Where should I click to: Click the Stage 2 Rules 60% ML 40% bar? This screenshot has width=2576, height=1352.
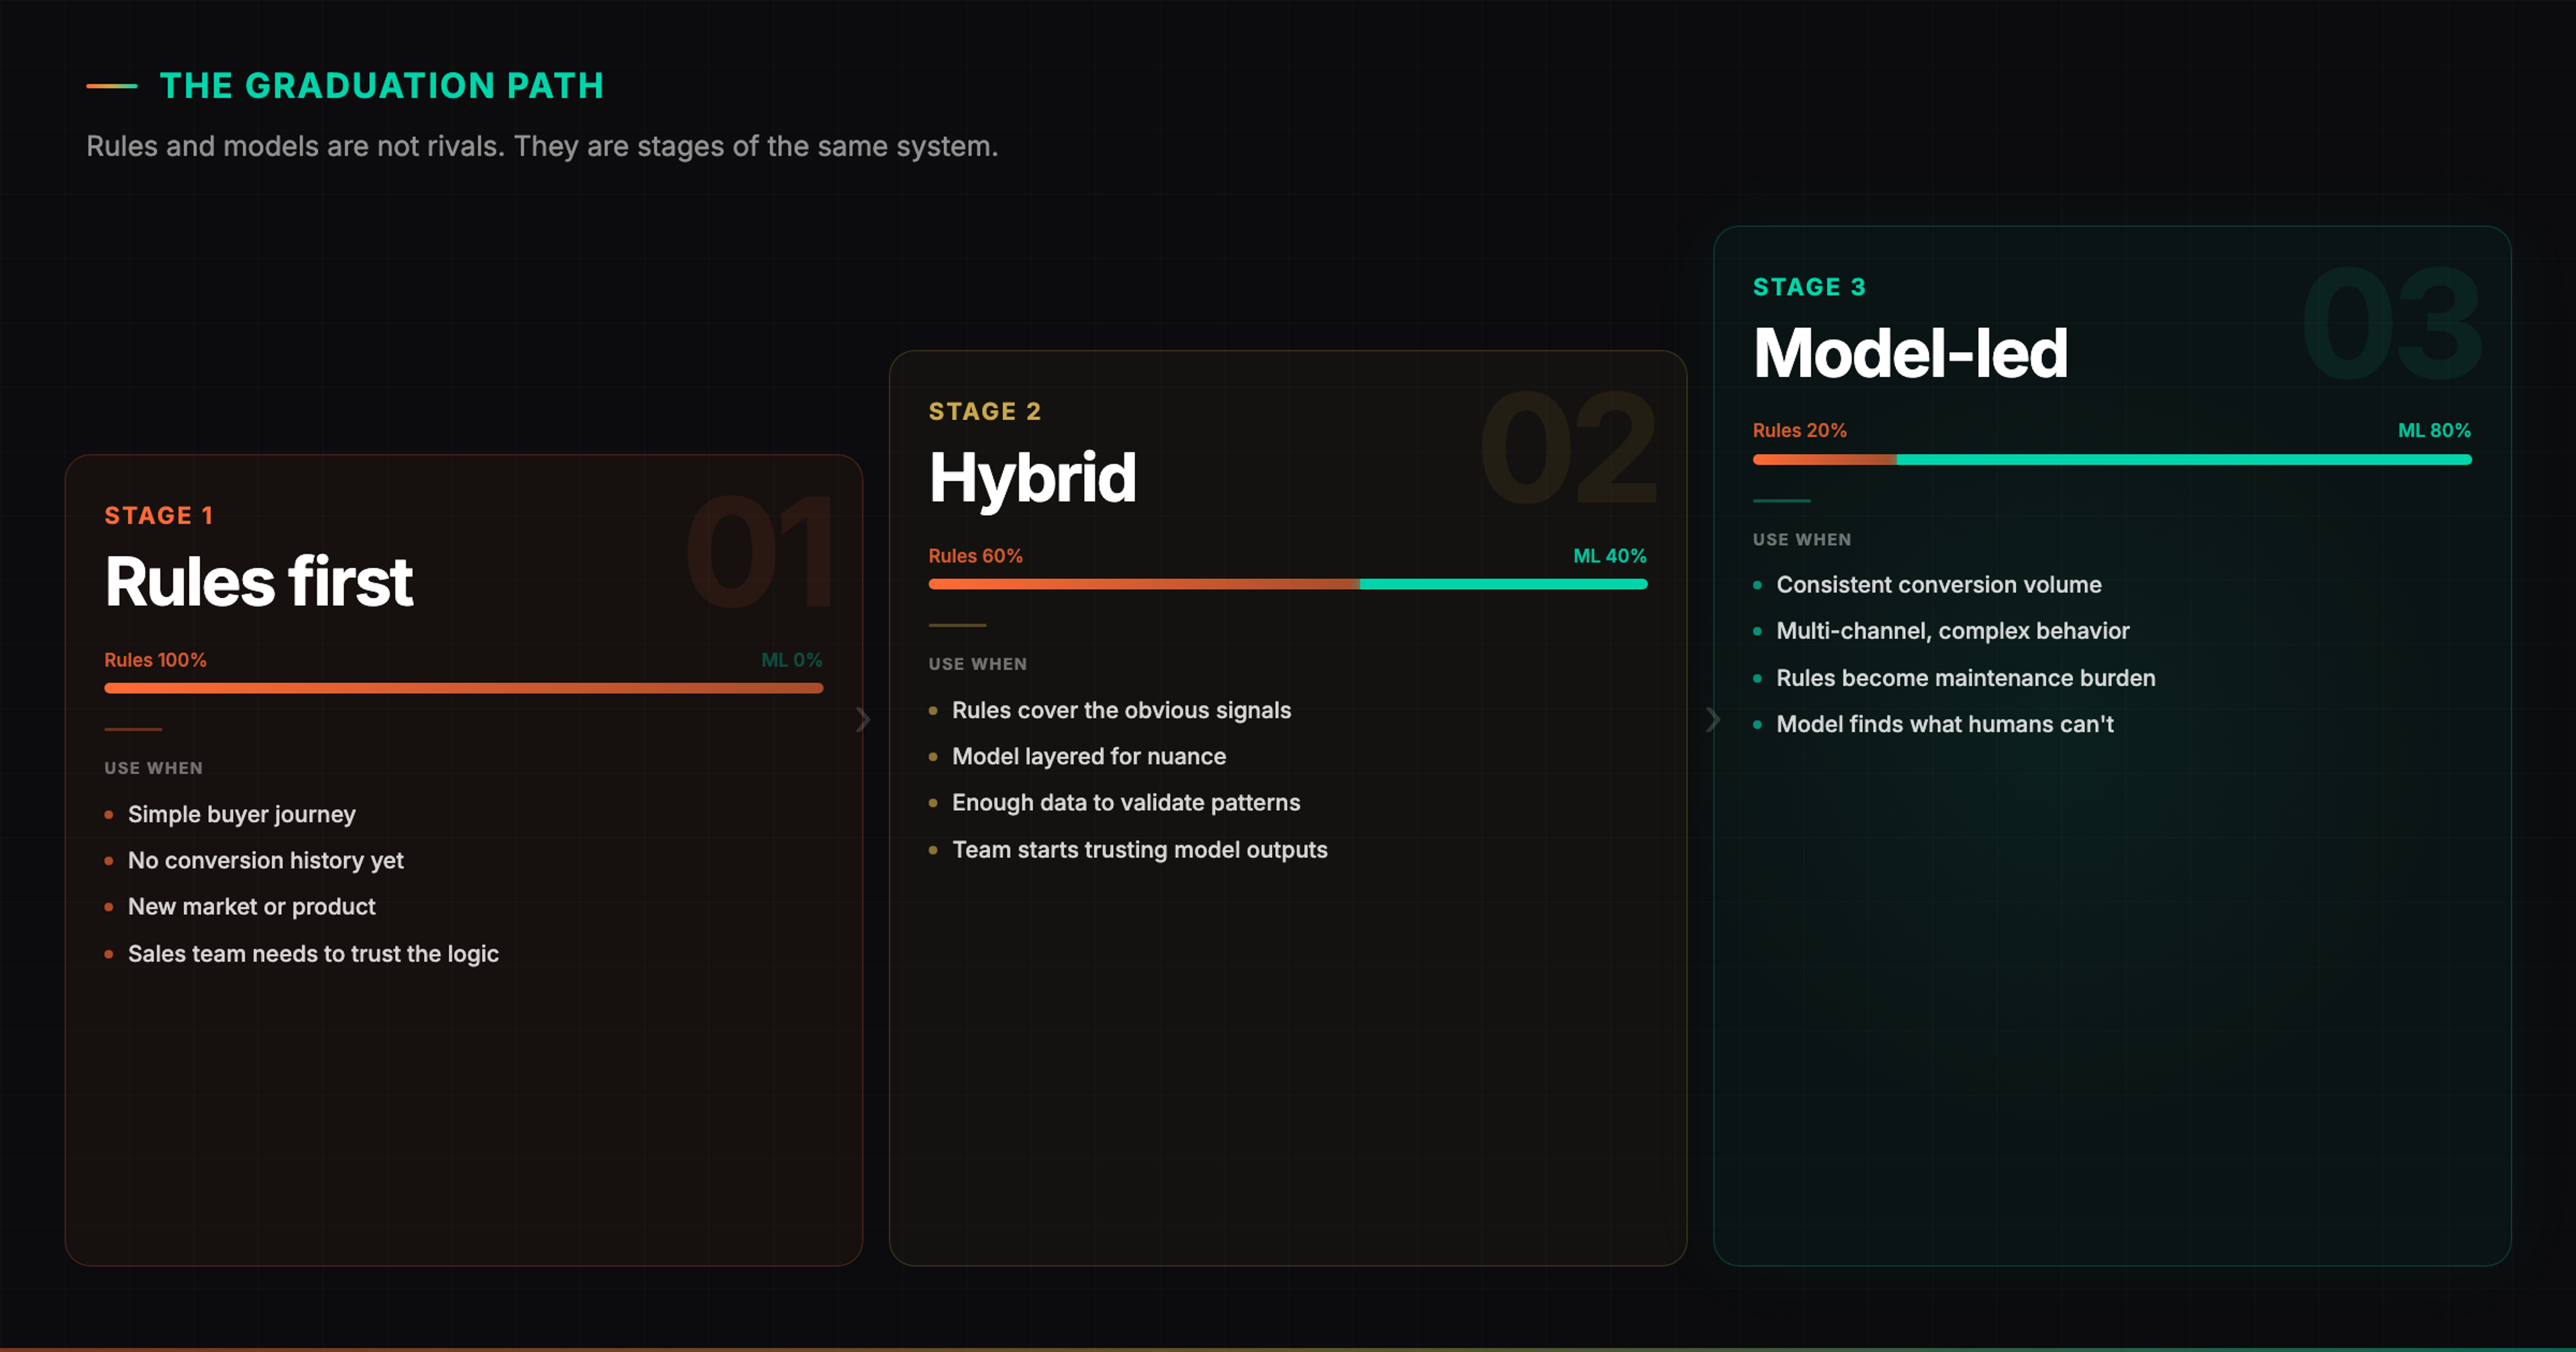tap(1288, 584)
